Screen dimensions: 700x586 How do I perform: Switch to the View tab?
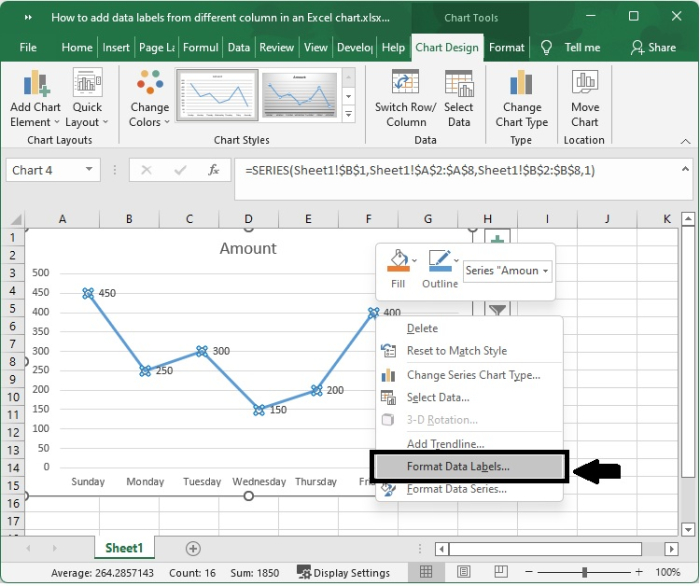[316, 47]
